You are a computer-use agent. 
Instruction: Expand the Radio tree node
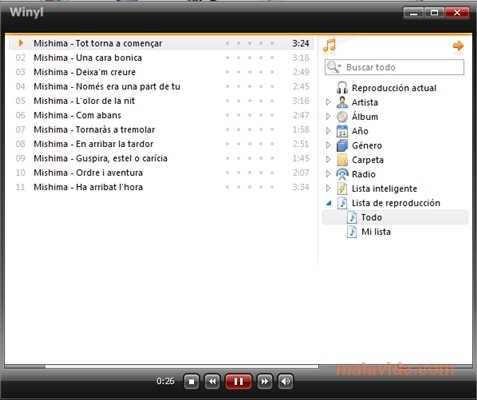(x=328, y=174)
